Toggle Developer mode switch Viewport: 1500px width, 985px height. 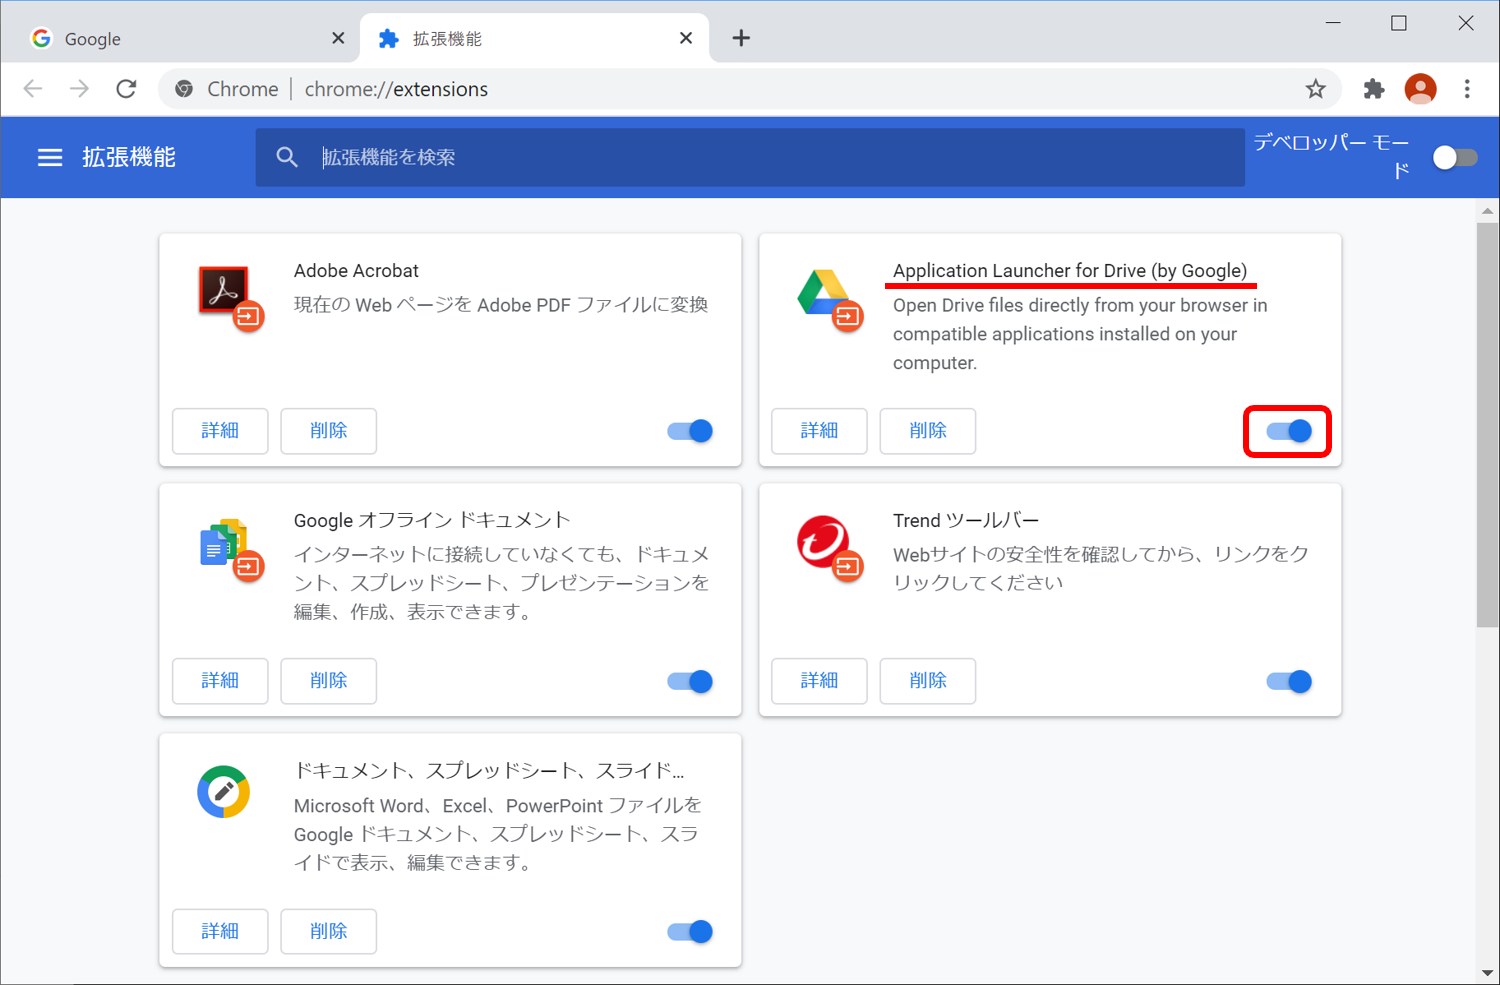click(1455, 157)
